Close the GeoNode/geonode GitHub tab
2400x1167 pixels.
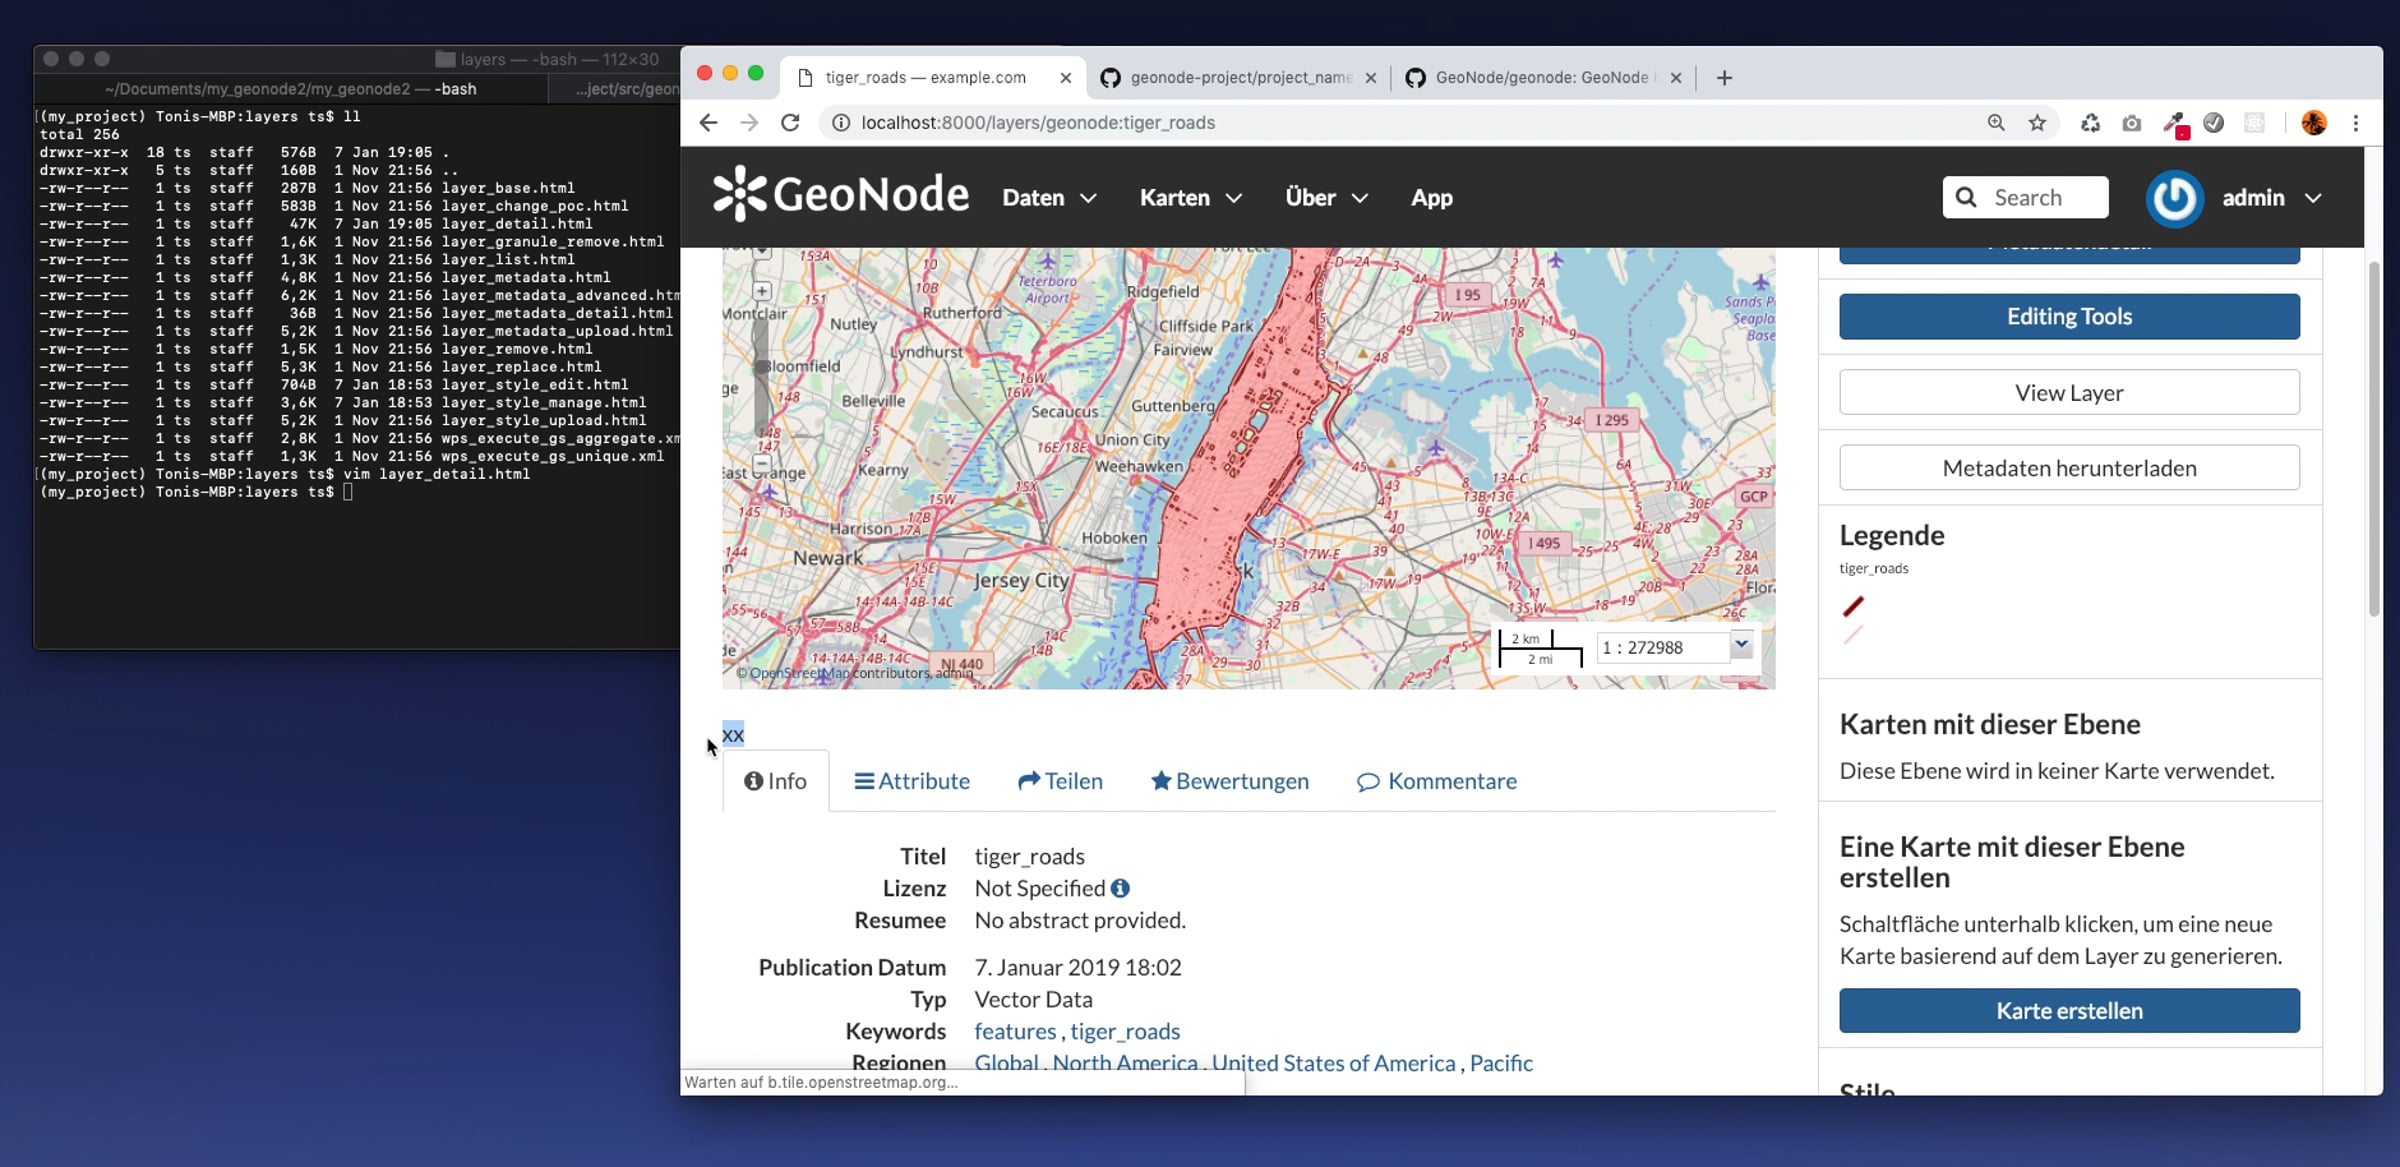1676,78
